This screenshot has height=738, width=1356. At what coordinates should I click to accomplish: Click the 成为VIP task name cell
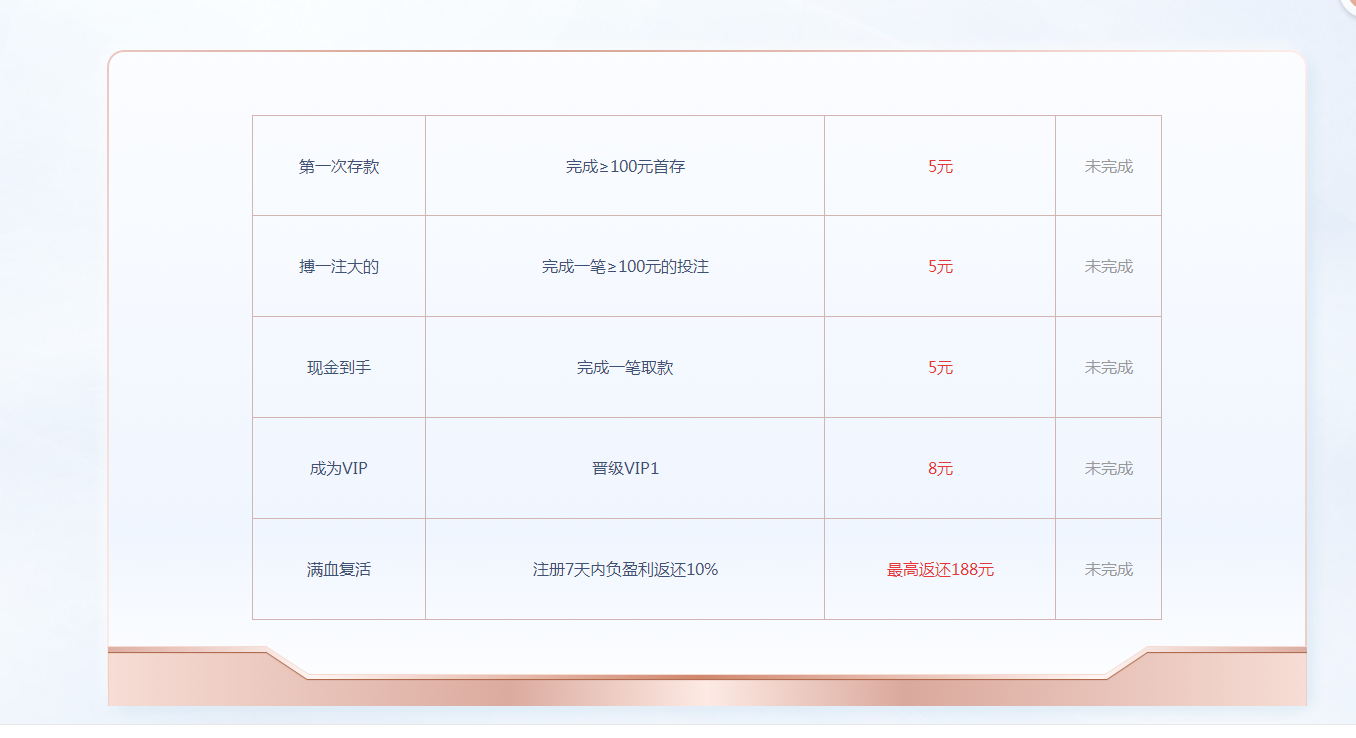339,469
